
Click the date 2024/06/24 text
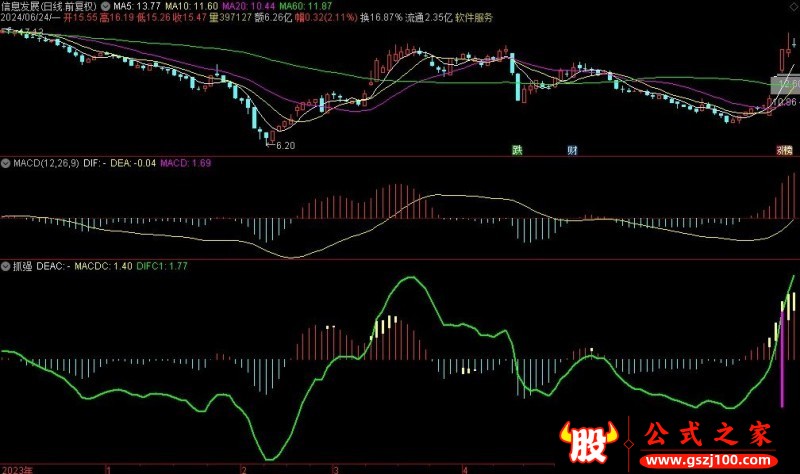[x=26, y=18]
